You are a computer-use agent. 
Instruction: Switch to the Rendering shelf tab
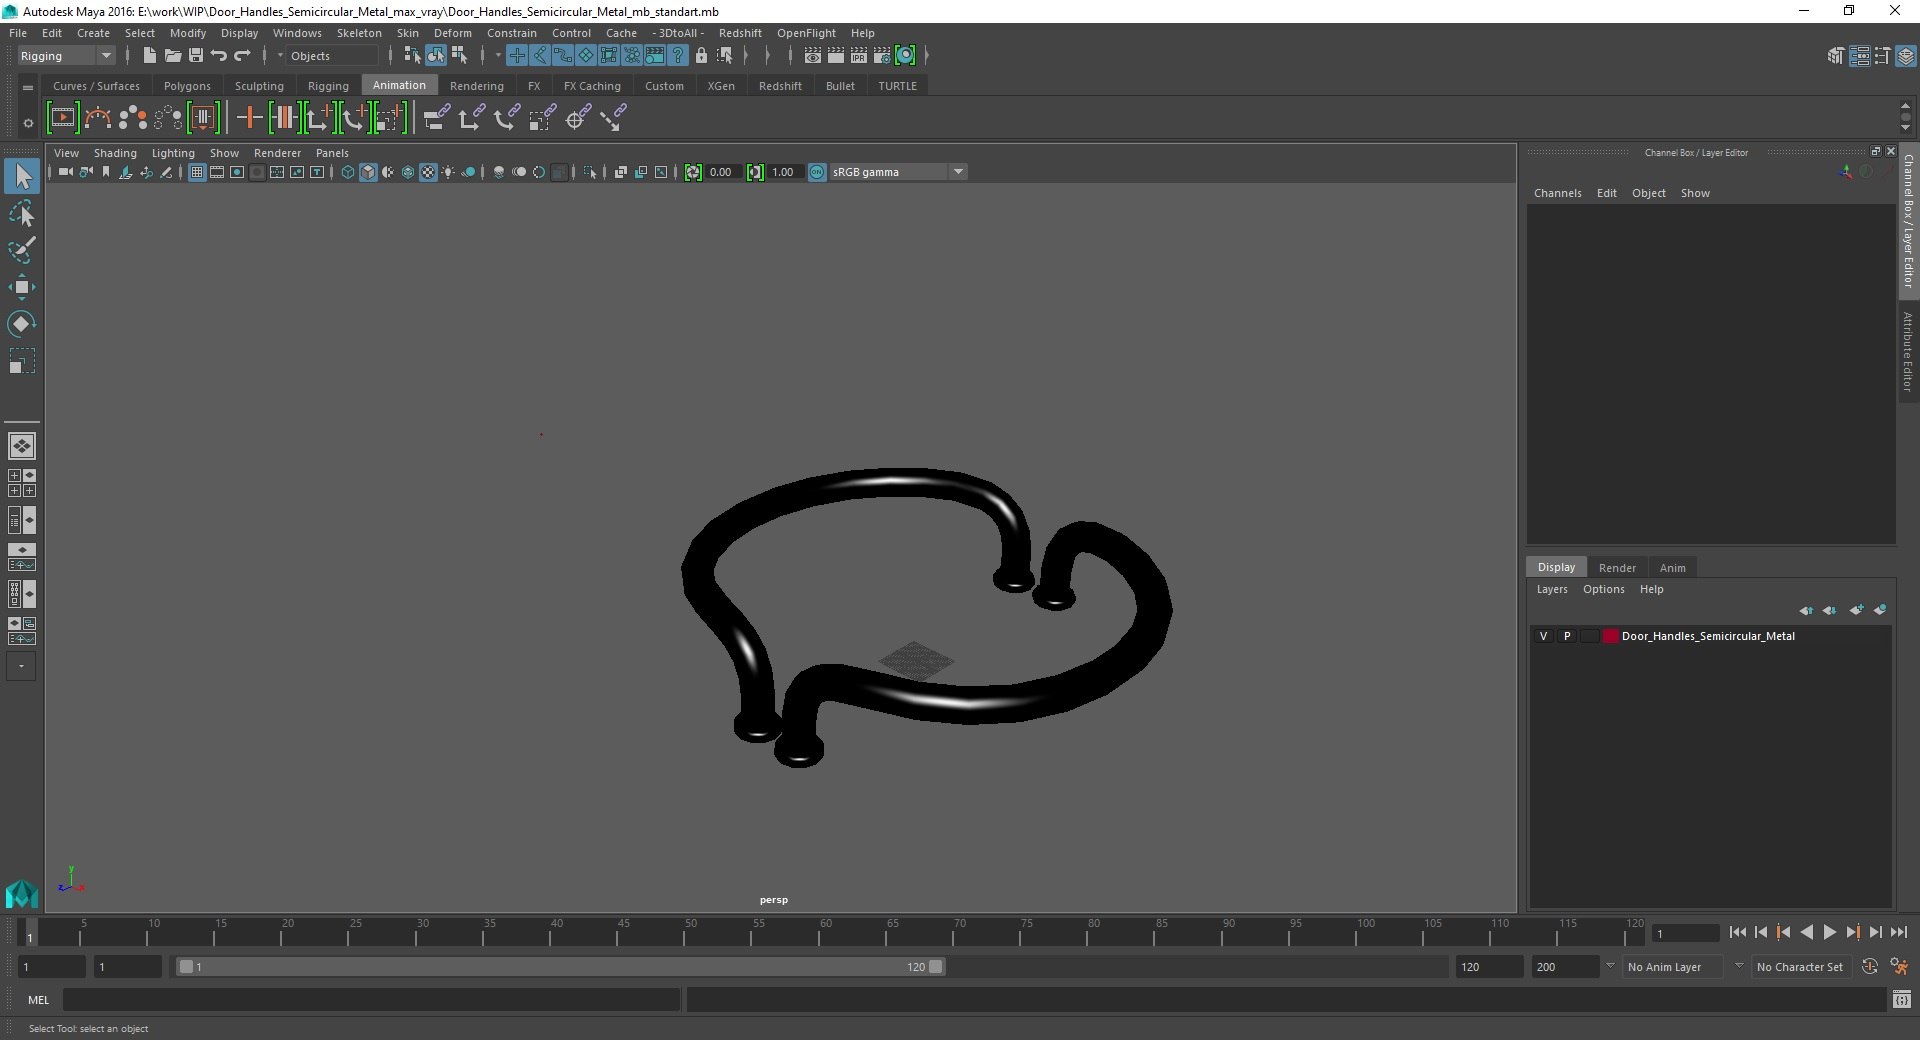[477, 86]
